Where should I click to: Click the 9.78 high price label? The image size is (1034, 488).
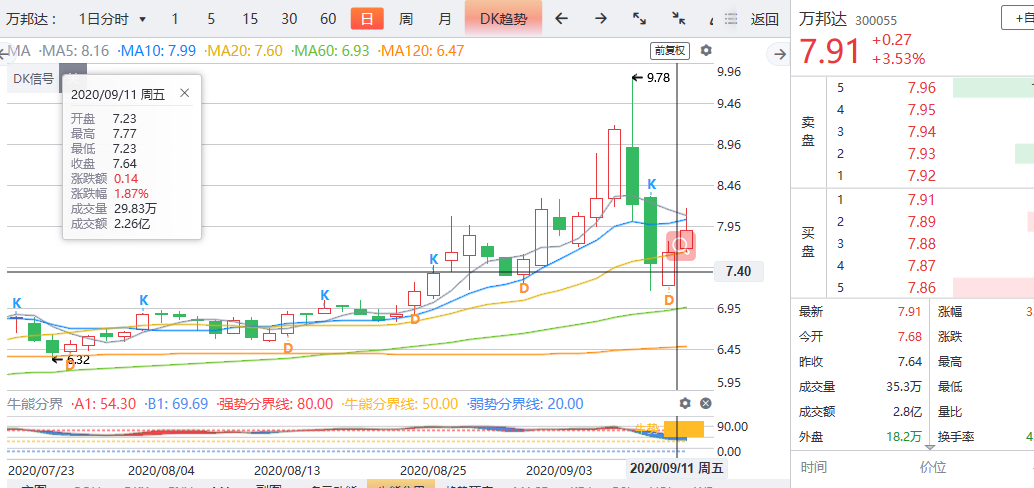pyautogui.click(x=658, y=78)
